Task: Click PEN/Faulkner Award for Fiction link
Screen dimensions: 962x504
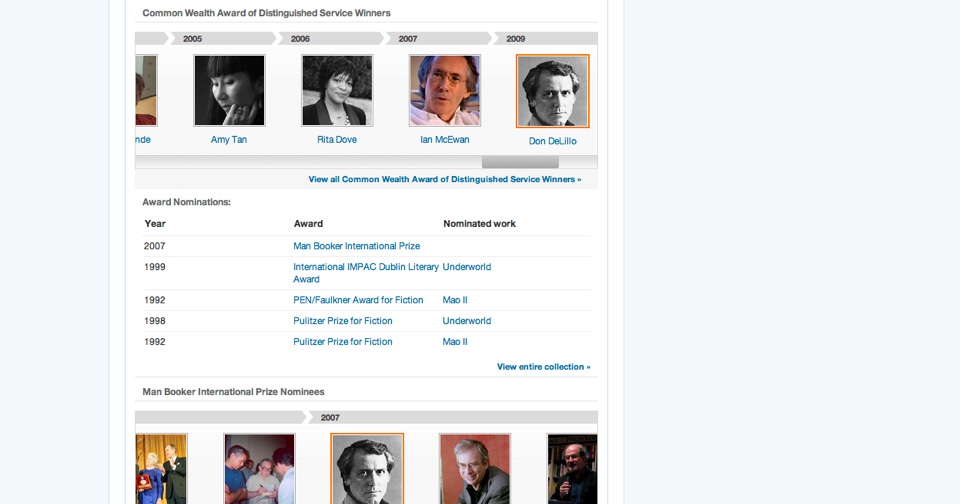Action: tap(358, 300)
